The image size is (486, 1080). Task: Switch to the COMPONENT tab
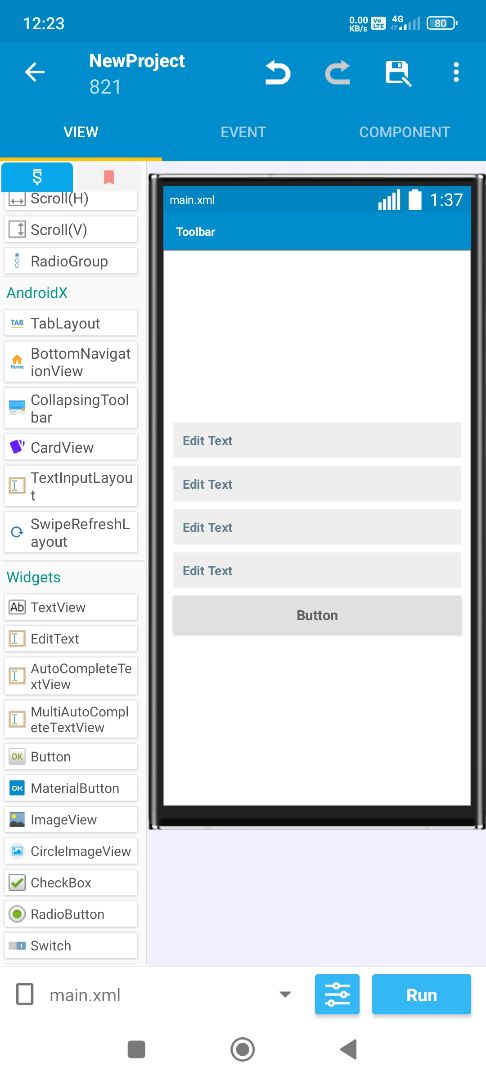(x=405, y=132)
